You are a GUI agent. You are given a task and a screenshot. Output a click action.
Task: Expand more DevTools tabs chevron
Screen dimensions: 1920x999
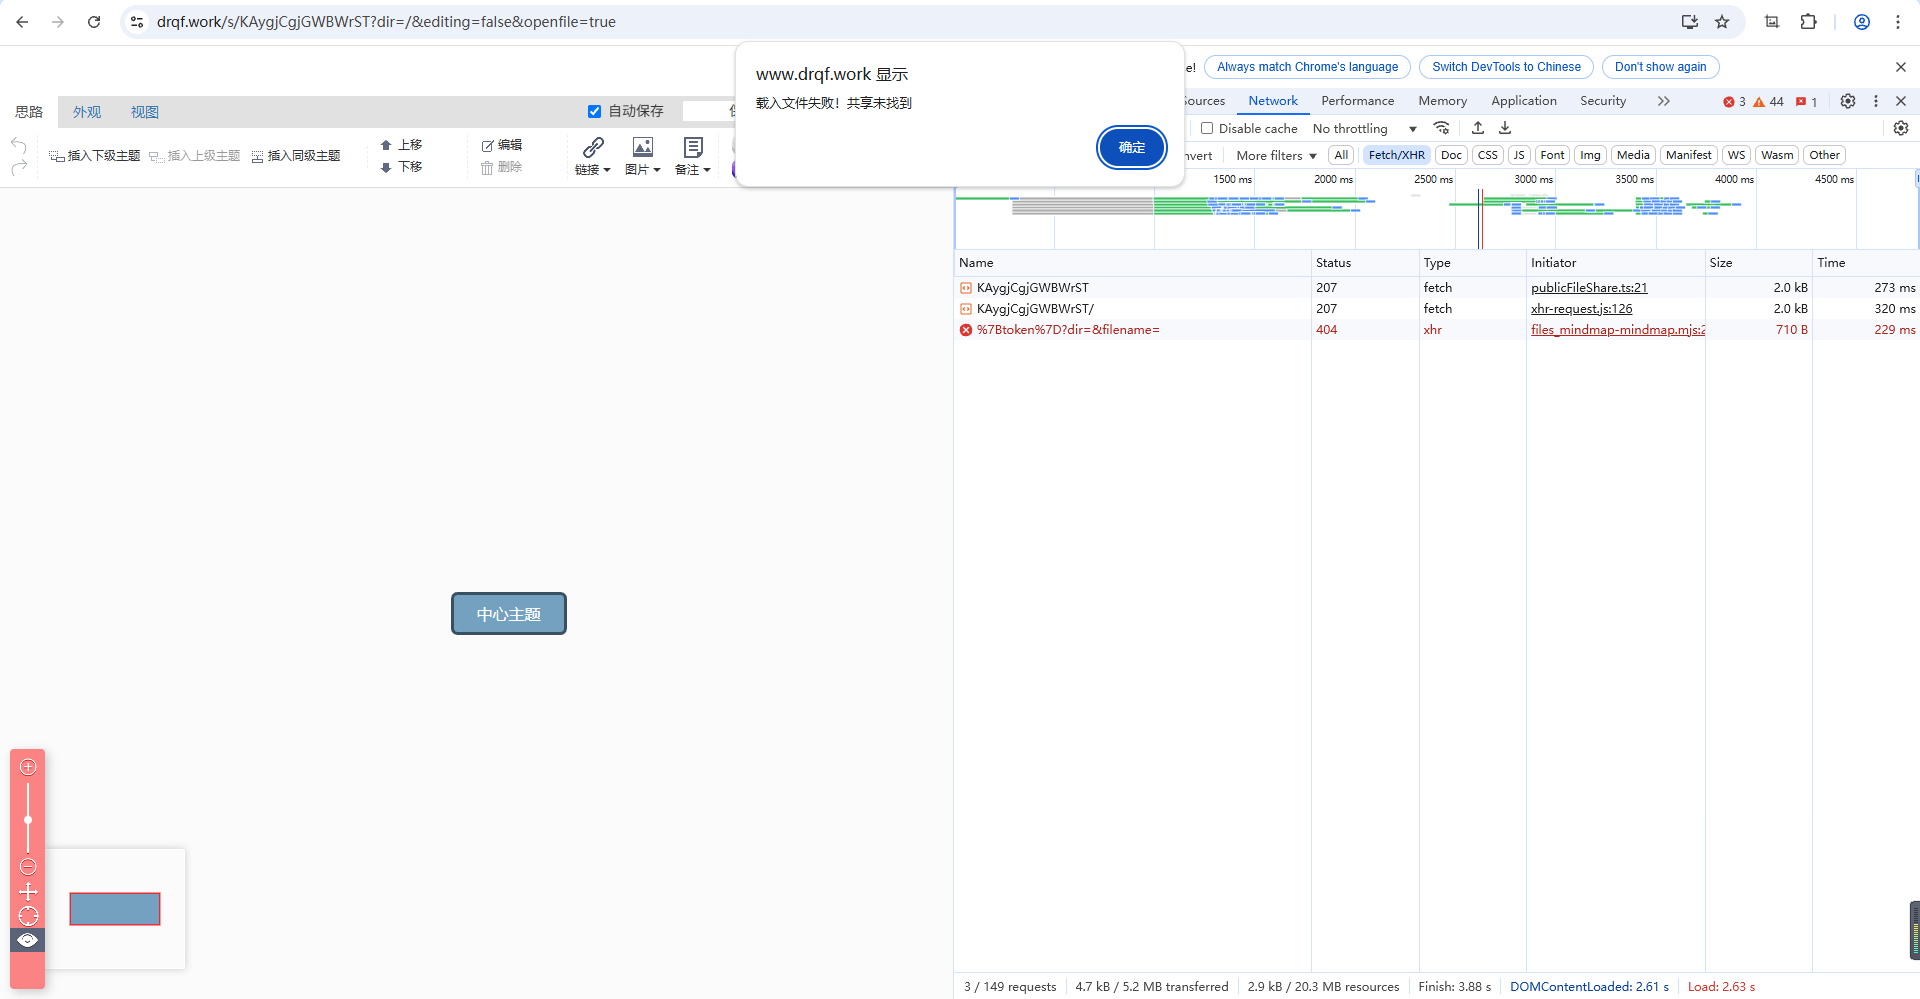point(1664,101)
